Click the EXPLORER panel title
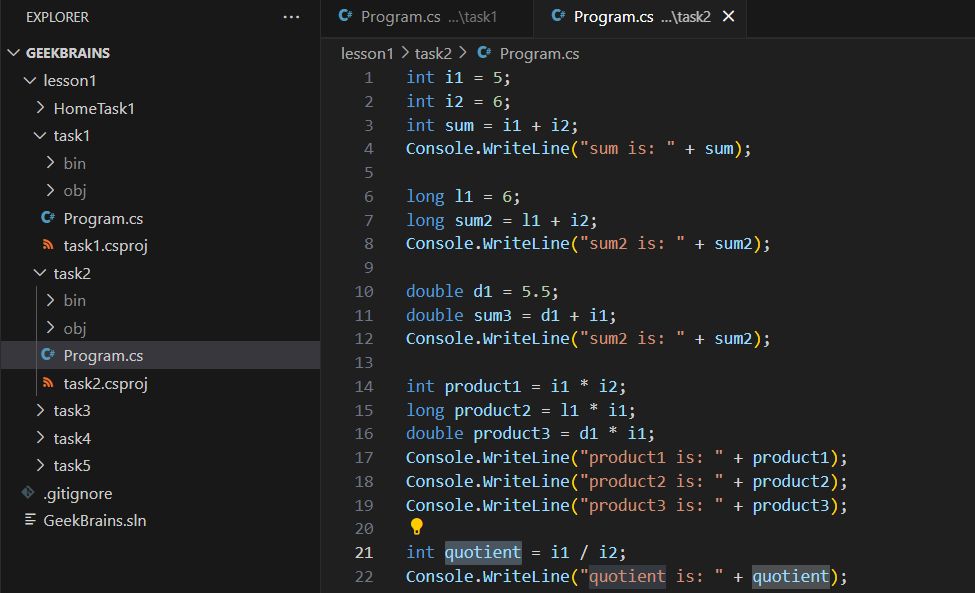 click(57, 17)
